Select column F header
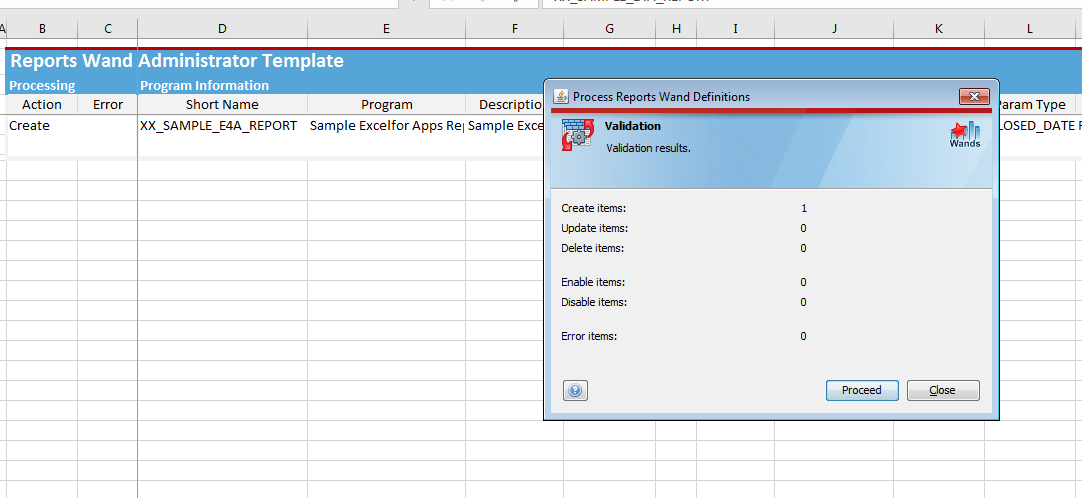 point(515,28)
